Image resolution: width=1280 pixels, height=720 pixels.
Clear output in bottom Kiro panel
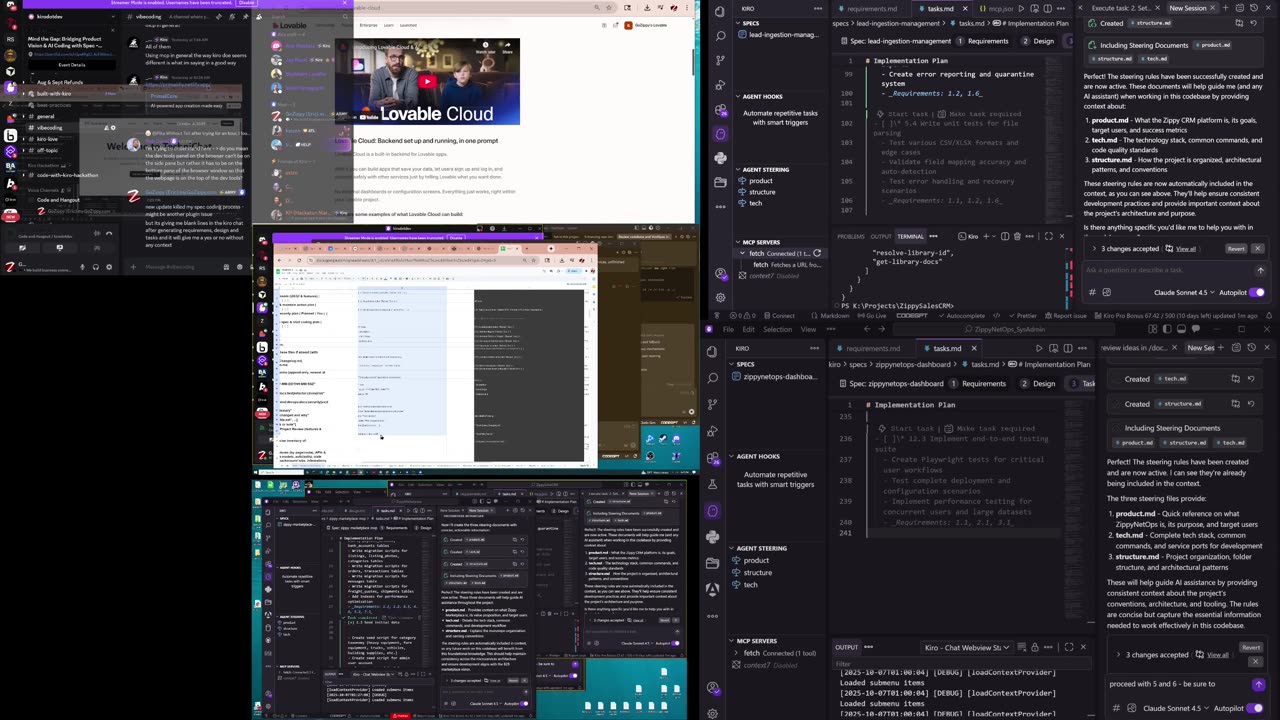[1021, 647]
